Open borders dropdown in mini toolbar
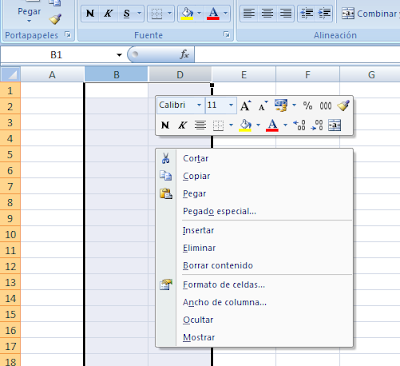400x366 pixels. [x=231, y=125]
